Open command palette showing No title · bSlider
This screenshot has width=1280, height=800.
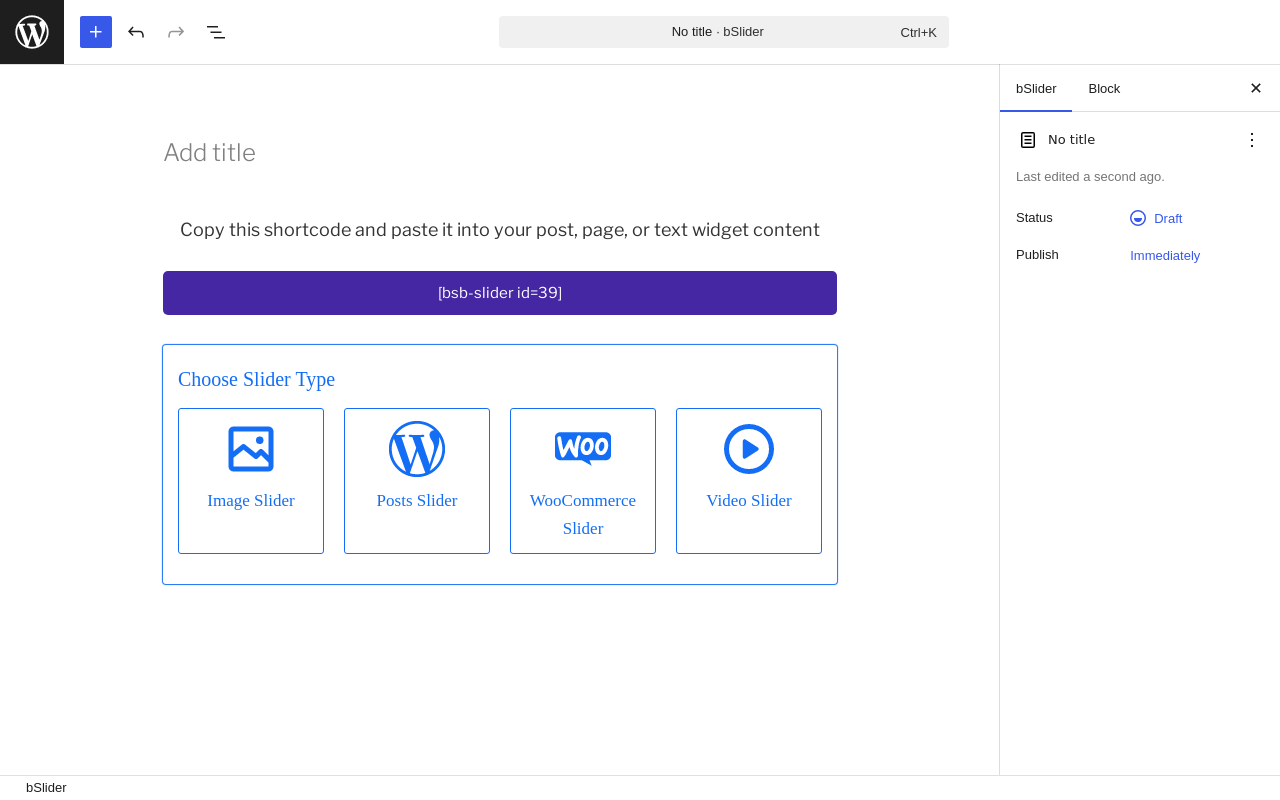coord(724,32)
